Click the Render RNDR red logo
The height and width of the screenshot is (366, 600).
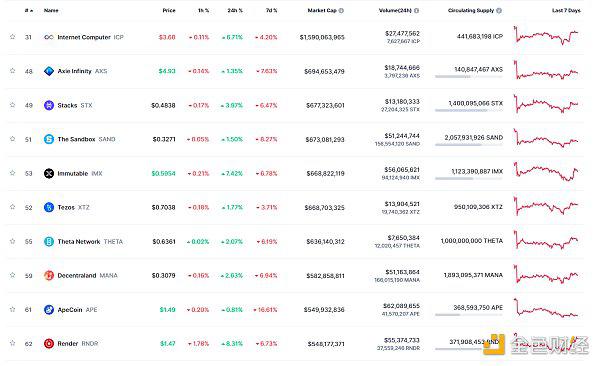point(49,344)
